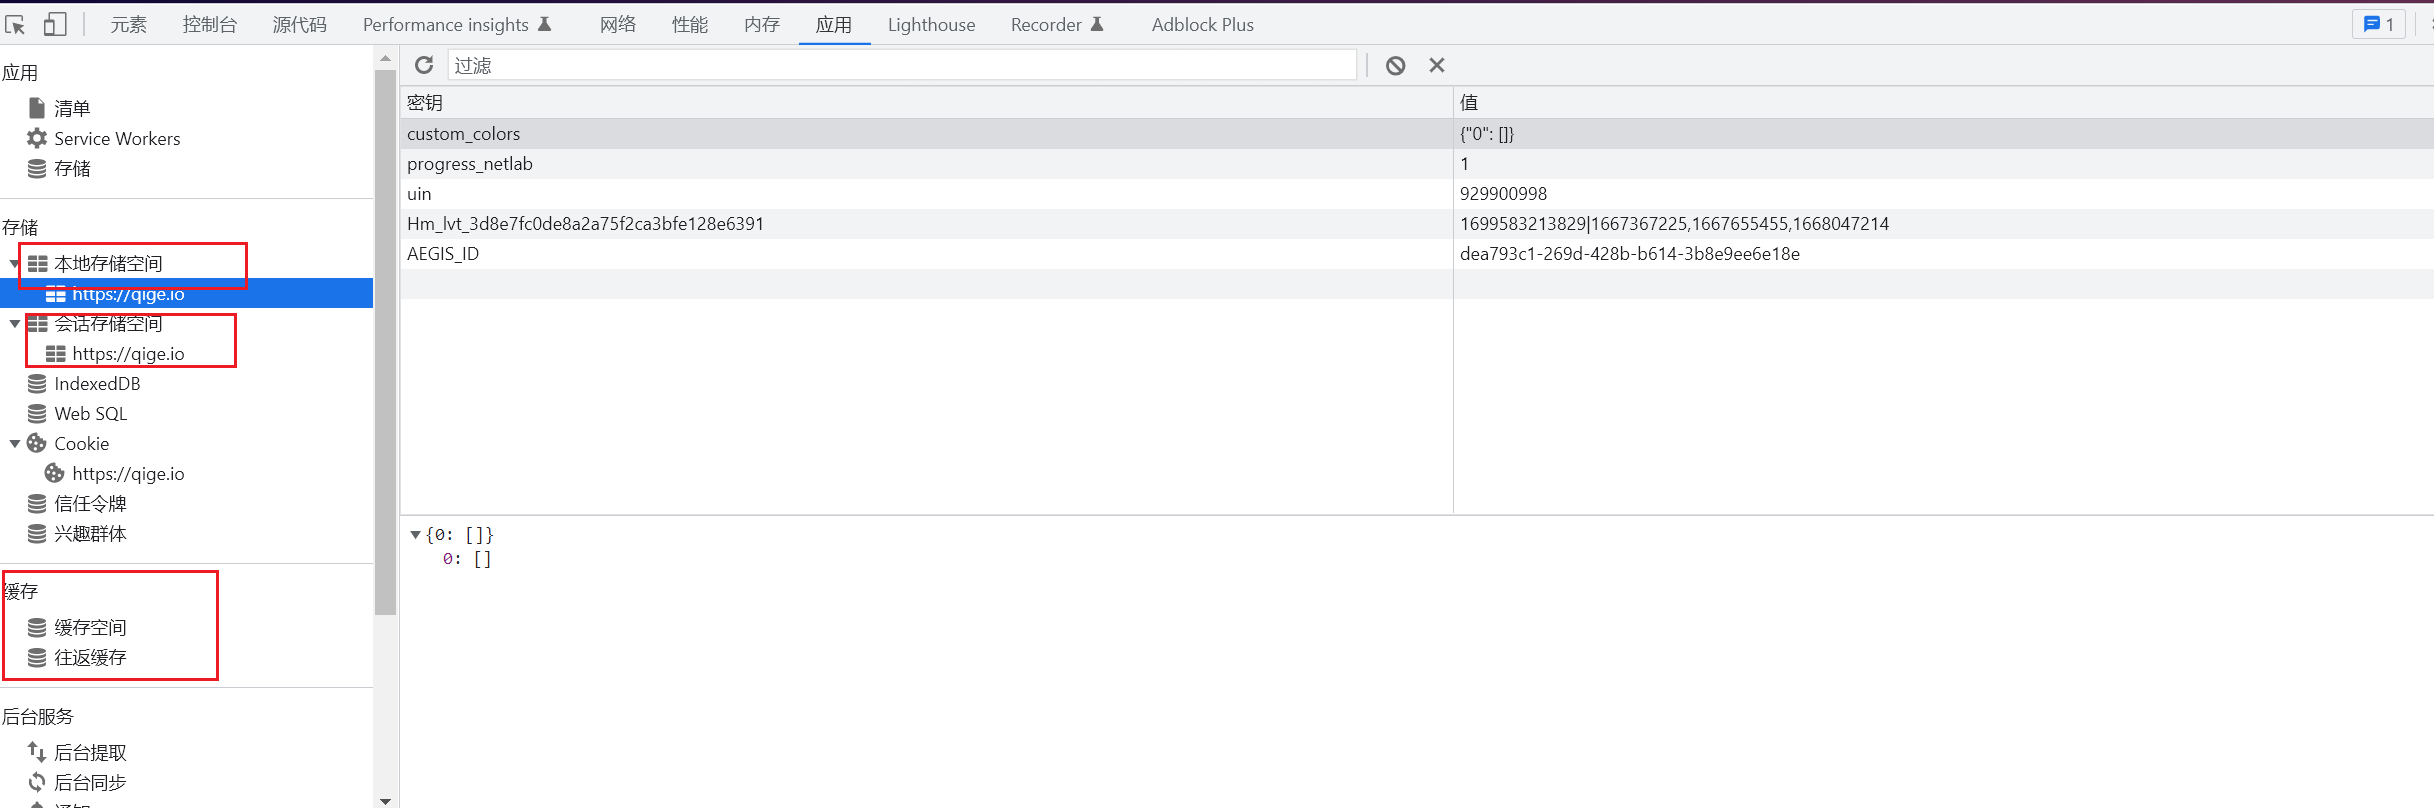The image size is (2434, 808).
Task: Open Service Workers gear item
Action: pos(104,138)
